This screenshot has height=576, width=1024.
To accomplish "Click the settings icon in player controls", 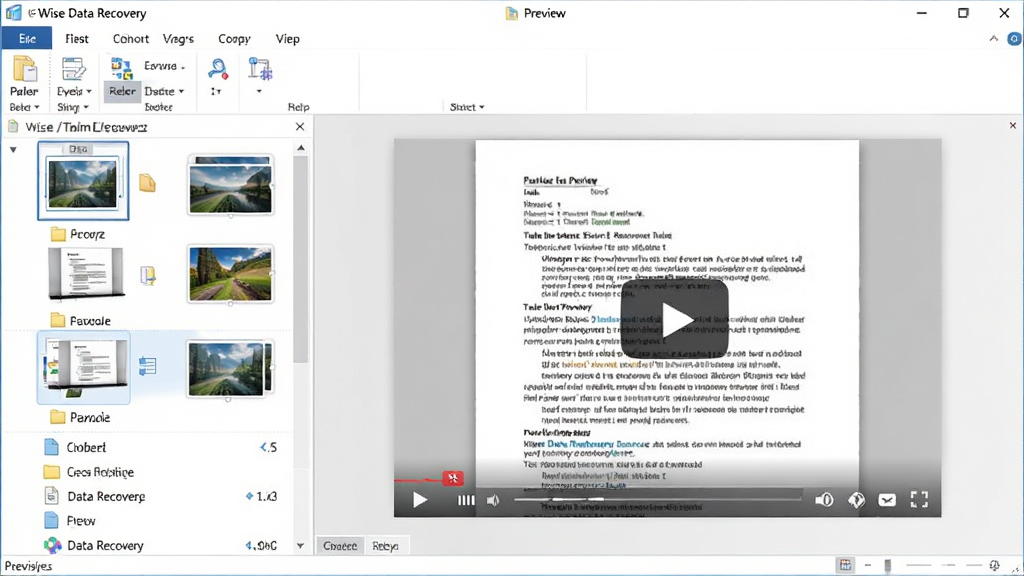I will pos(856,500).
